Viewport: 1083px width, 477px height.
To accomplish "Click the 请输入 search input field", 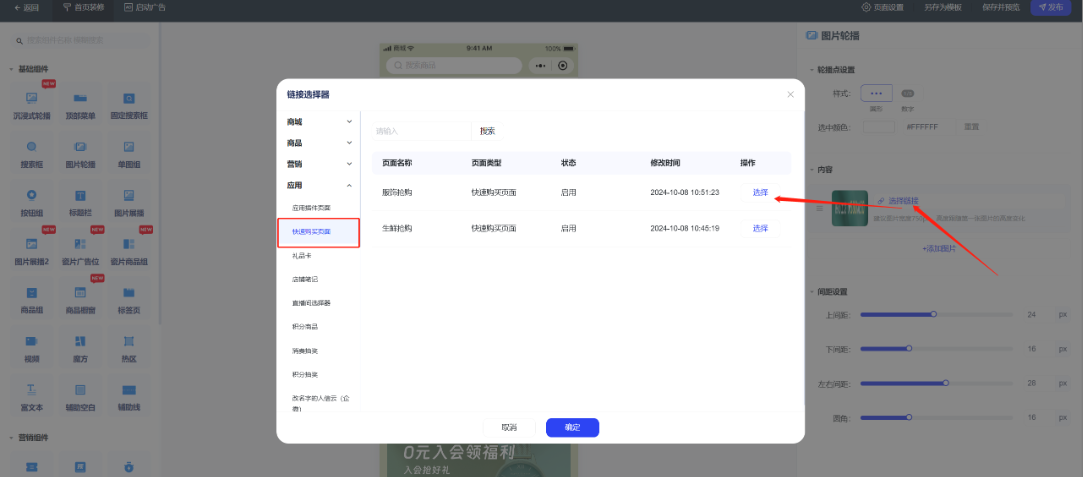I will point(418,131).
